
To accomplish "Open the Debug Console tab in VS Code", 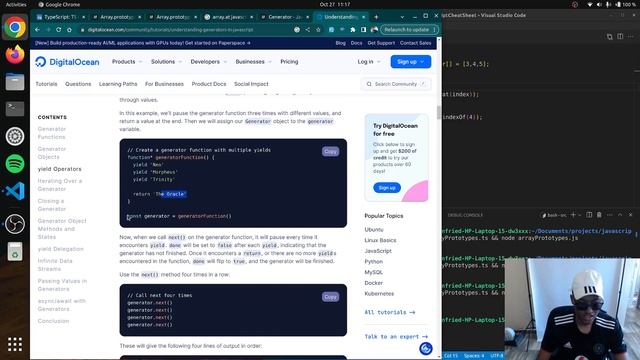I will (x=465, y=215).
